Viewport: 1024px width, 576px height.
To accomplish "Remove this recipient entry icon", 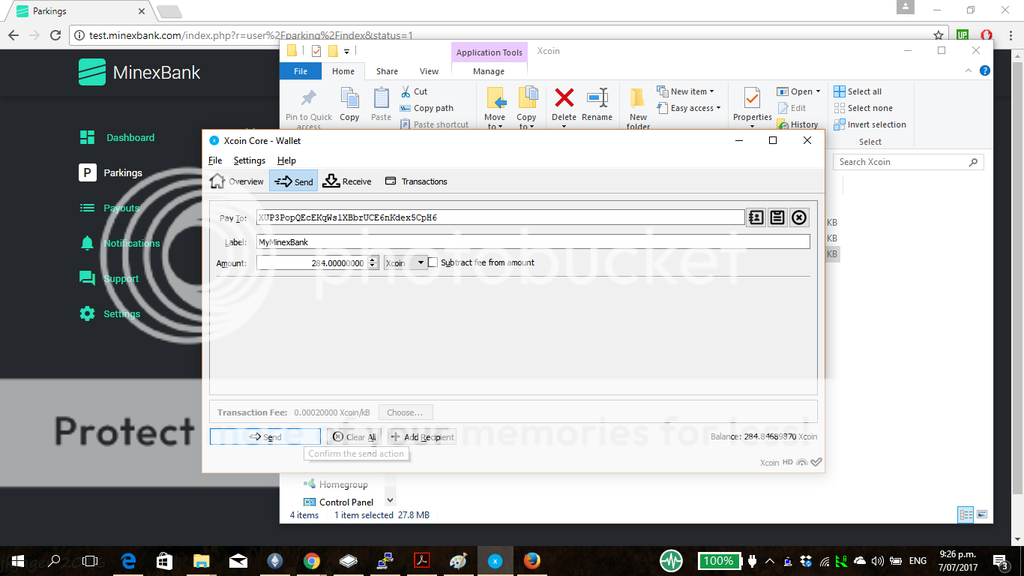I will [x=799, y=217].
